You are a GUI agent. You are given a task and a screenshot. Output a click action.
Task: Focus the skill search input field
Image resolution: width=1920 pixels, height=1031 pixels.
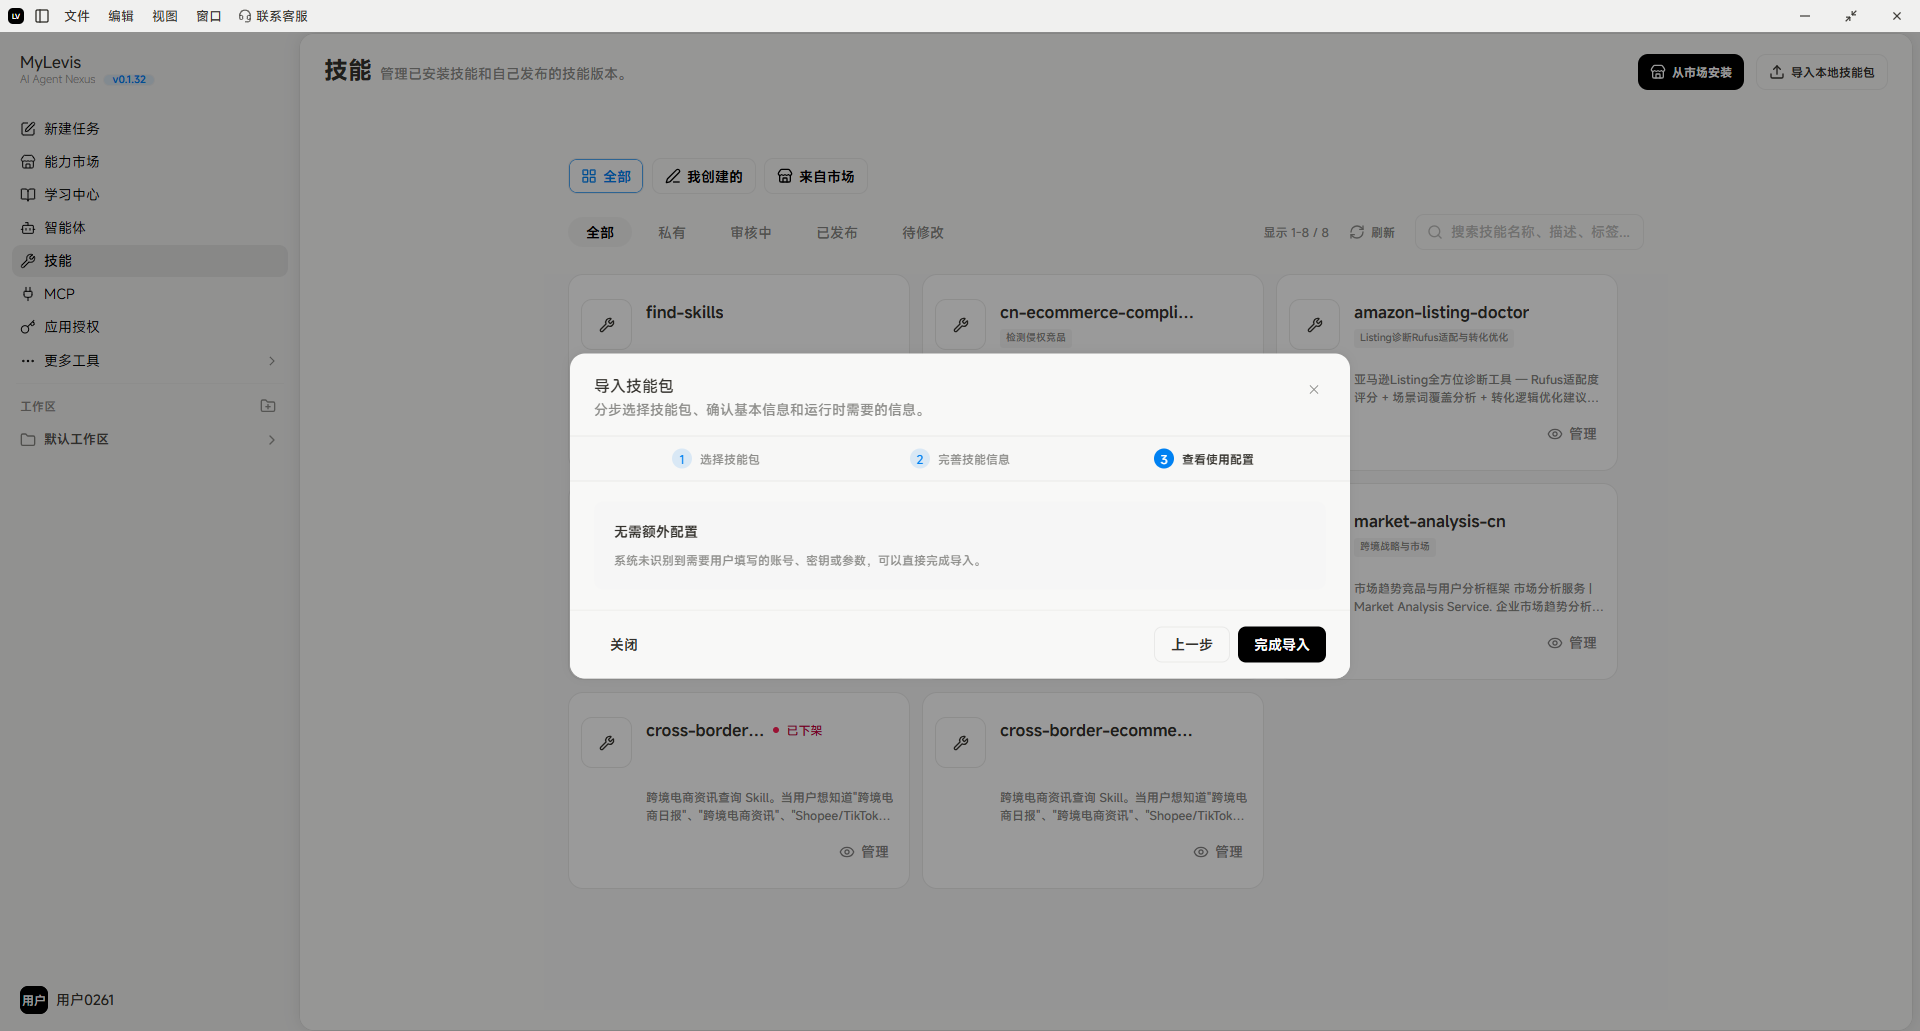pyautogui.click(x=1529, y=232)
